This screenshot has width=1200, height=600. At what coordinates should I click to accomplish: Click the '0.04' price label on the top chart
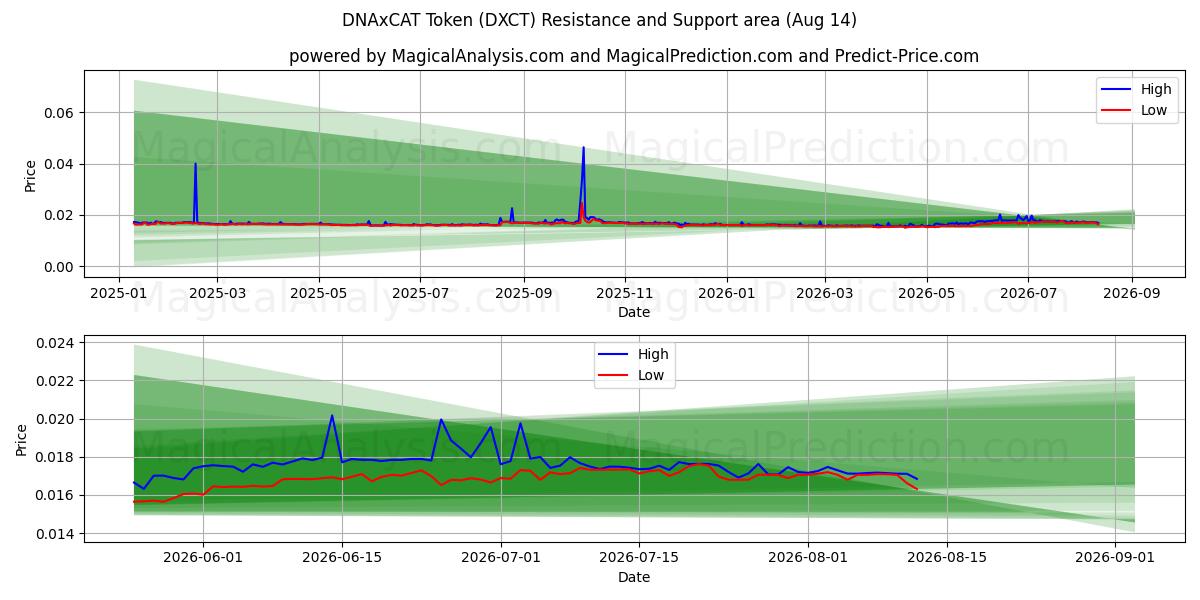coord(62,164)
